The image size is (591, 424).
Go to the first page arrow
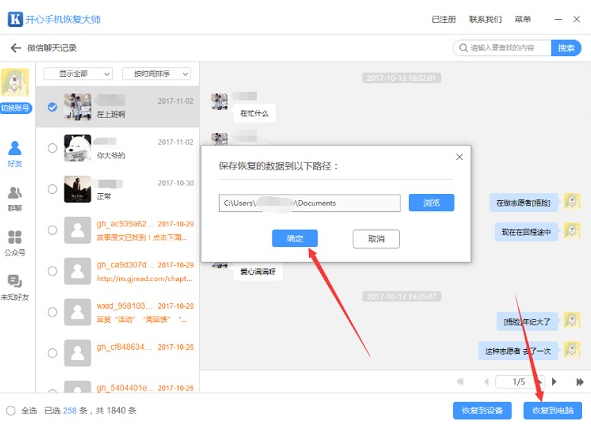[460, 382]
